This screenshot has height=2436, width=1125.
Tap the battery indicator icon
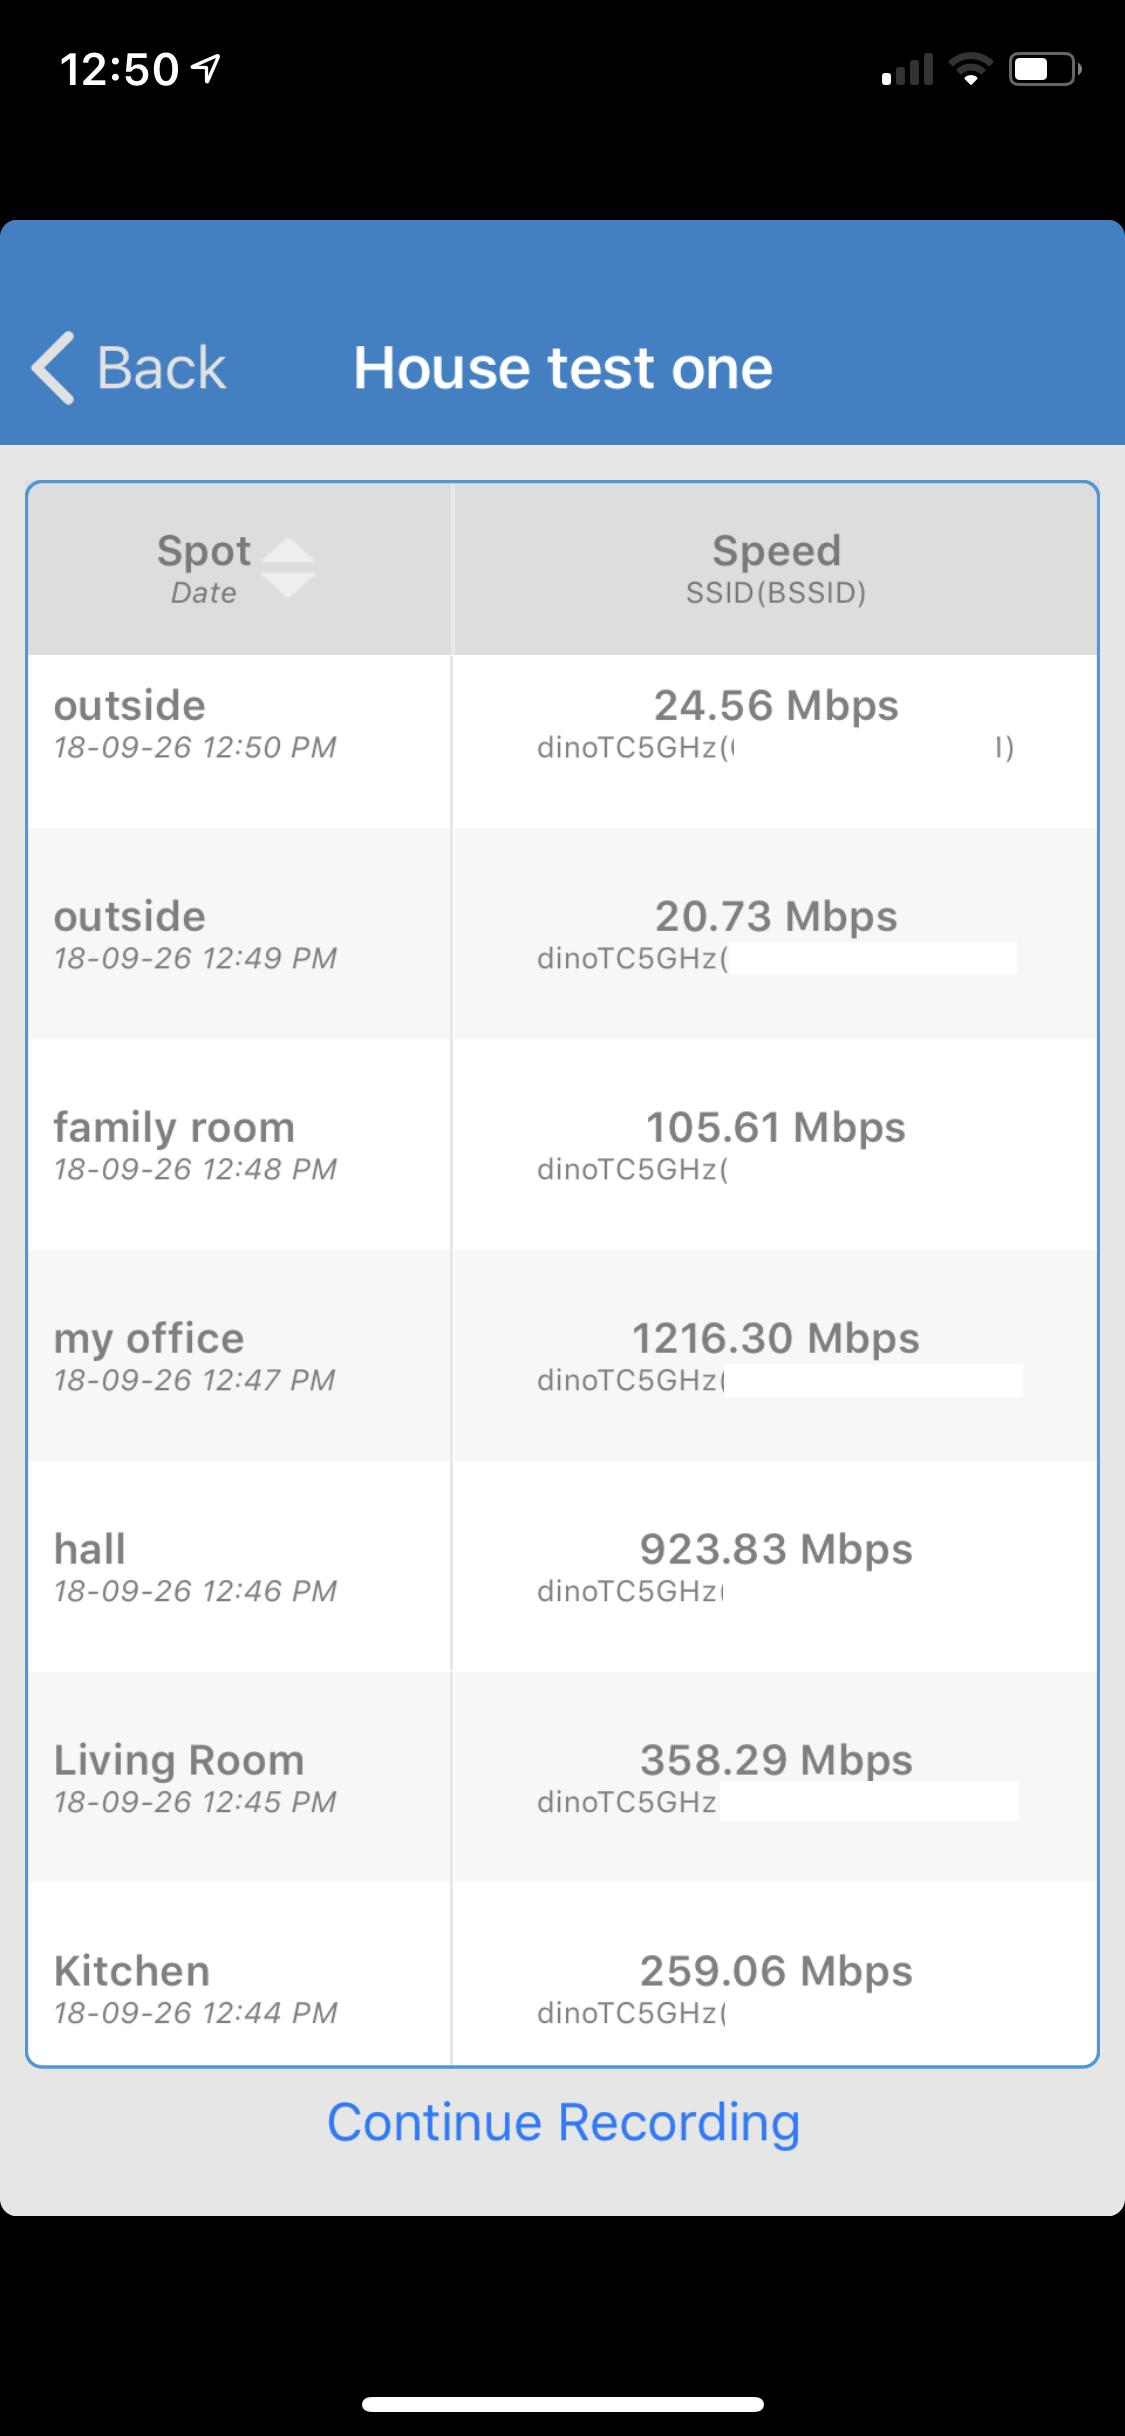pos(1044,69)
